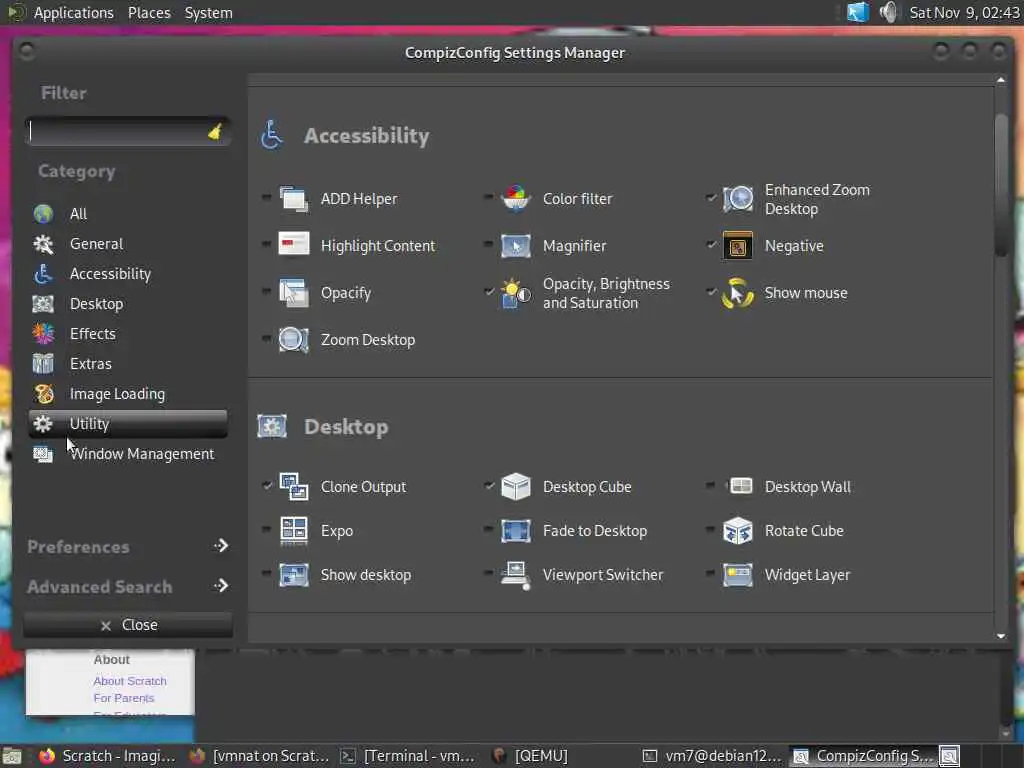Focus the Filter search input field

[127, 132]
